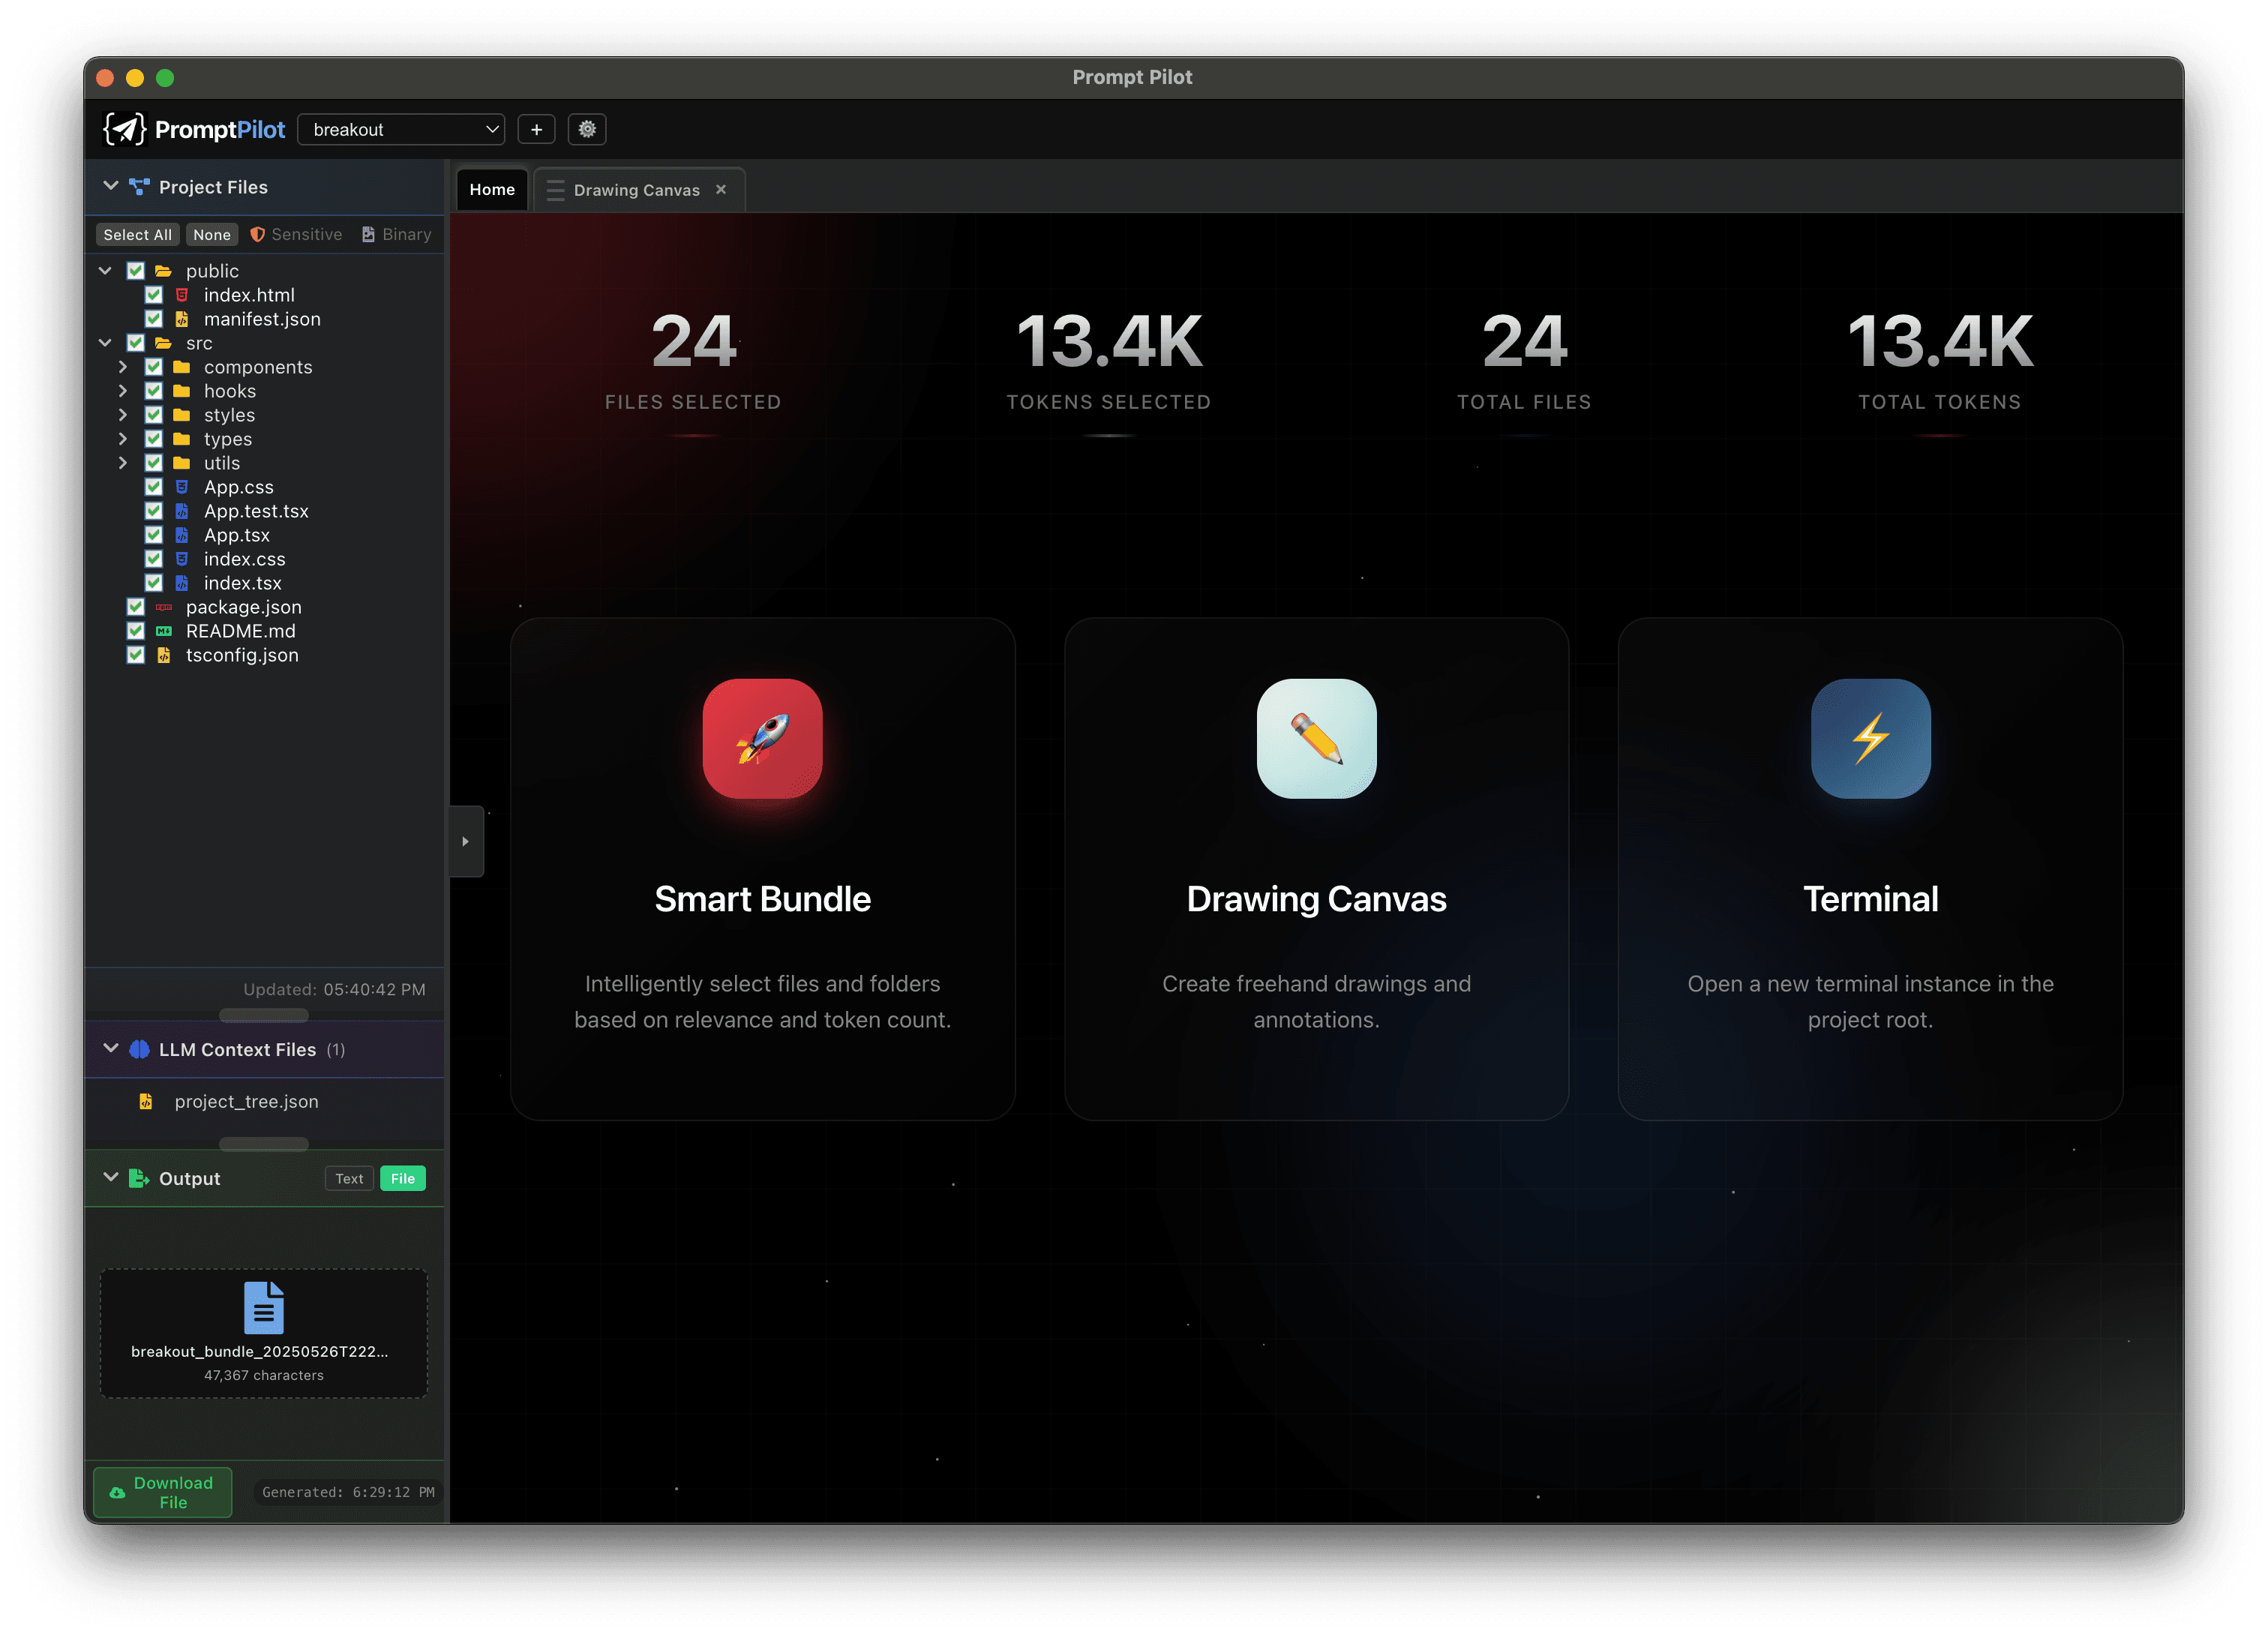Click the Project Files tree icon
The image size is (2268, 1635).
pos(140,187)
